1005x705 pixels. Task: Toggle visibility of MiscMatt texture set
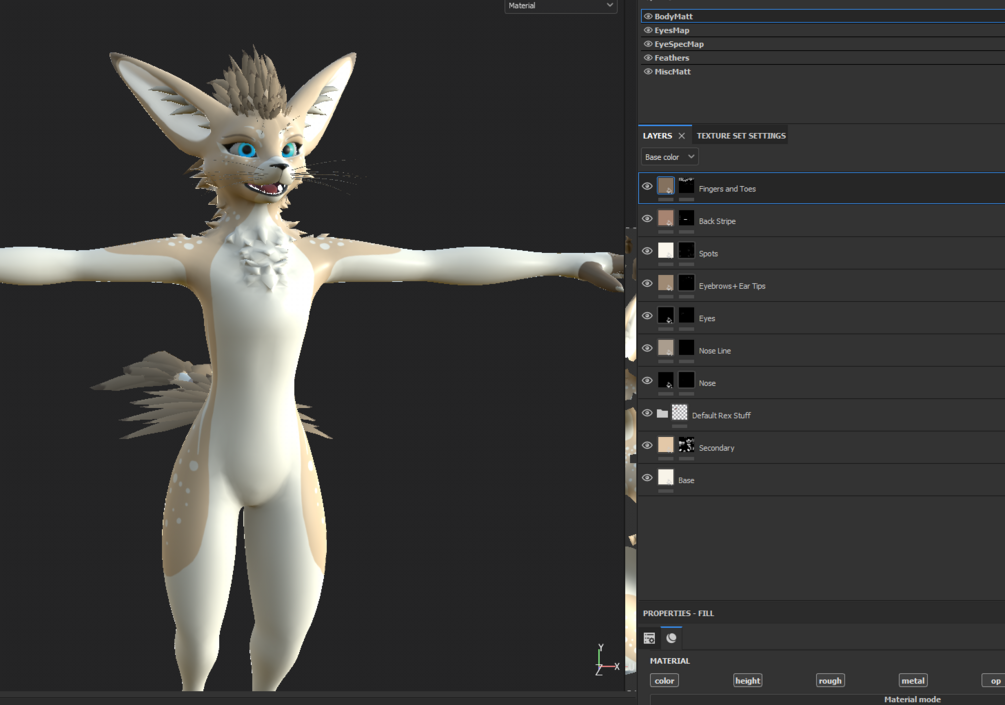coord(648,72)
